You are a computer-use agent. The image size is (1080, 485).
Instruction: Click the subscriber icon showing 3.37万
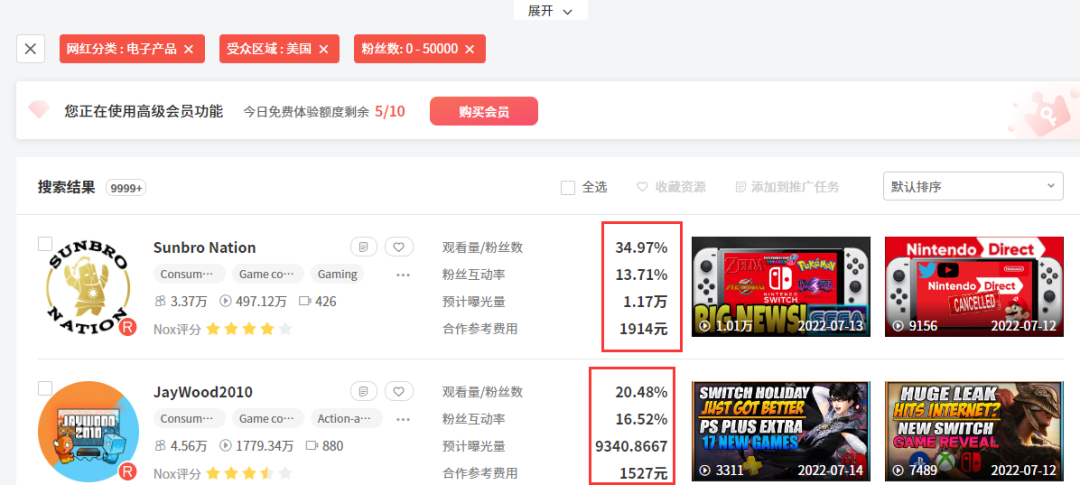tap(160, 302)
